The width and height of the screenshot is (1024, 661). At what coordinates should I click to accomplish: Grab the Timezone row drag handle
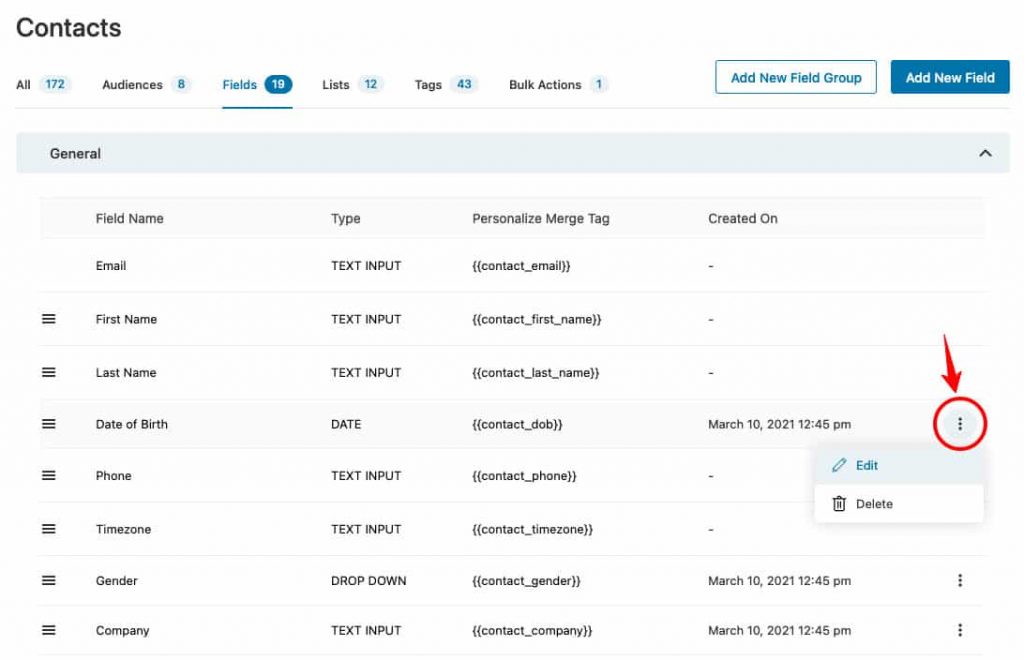pos(49,529)
